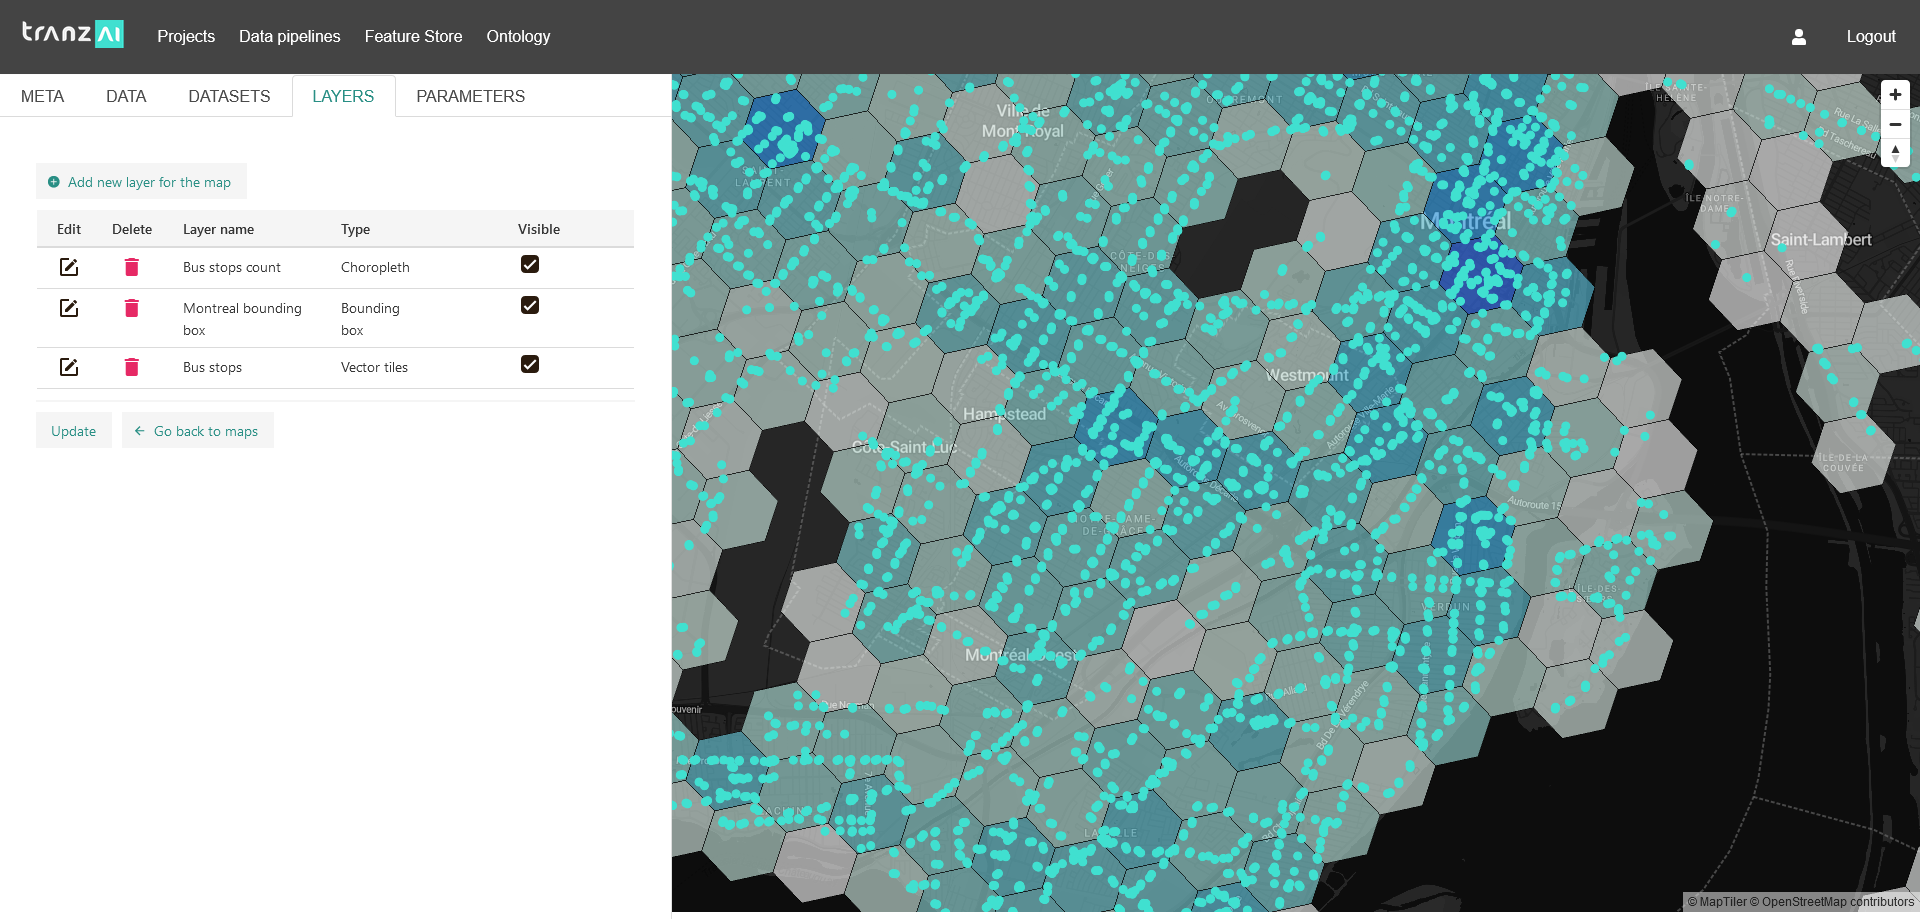Open the Projects menu
The width and height of the screenshot is (1920, 919).
tap(186, 36)
